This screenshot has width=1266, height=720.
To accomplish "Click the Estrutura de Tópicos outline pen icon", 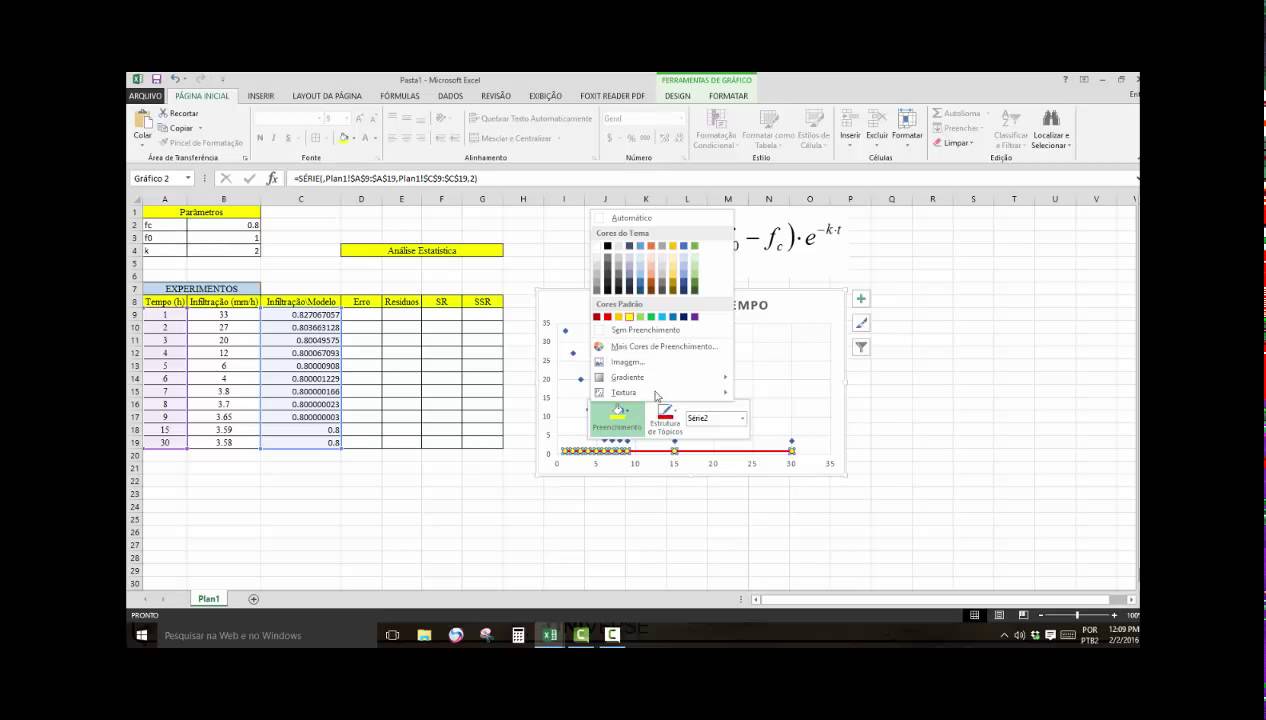I will point(665,412).
